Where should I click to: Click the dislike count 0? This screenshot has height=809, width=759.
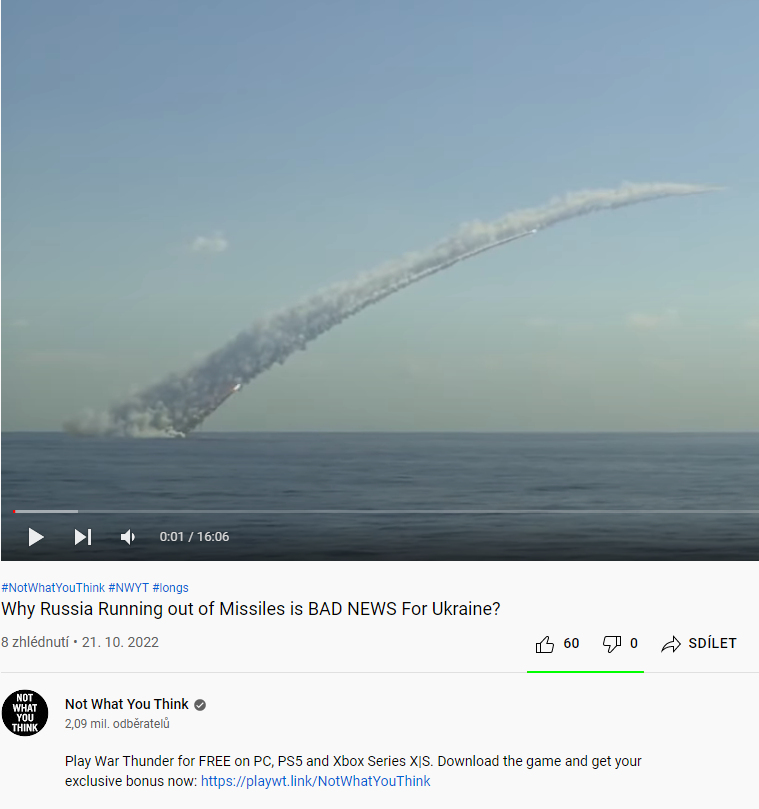pyautogui.click(x=634, y=643)
